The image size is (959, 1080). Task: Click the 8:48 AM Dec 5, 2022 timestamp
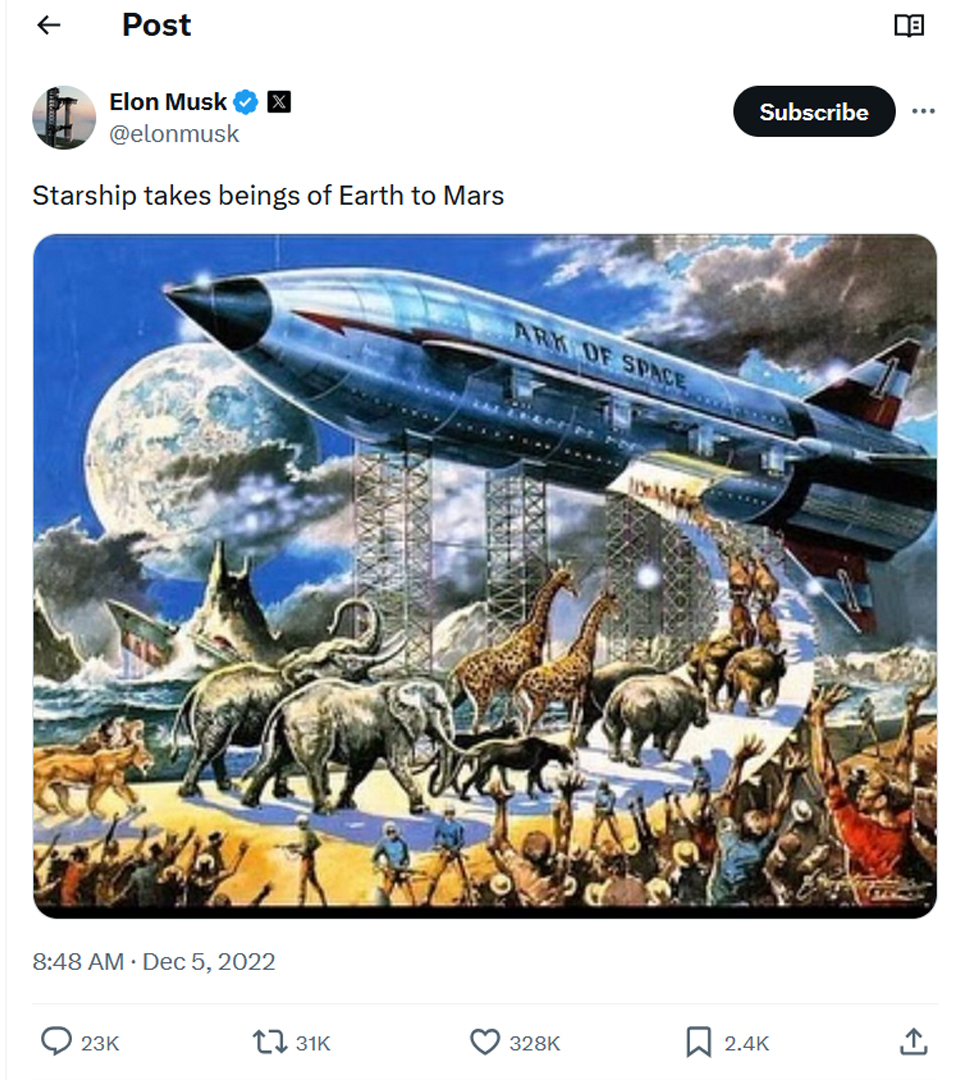(154, 962)
